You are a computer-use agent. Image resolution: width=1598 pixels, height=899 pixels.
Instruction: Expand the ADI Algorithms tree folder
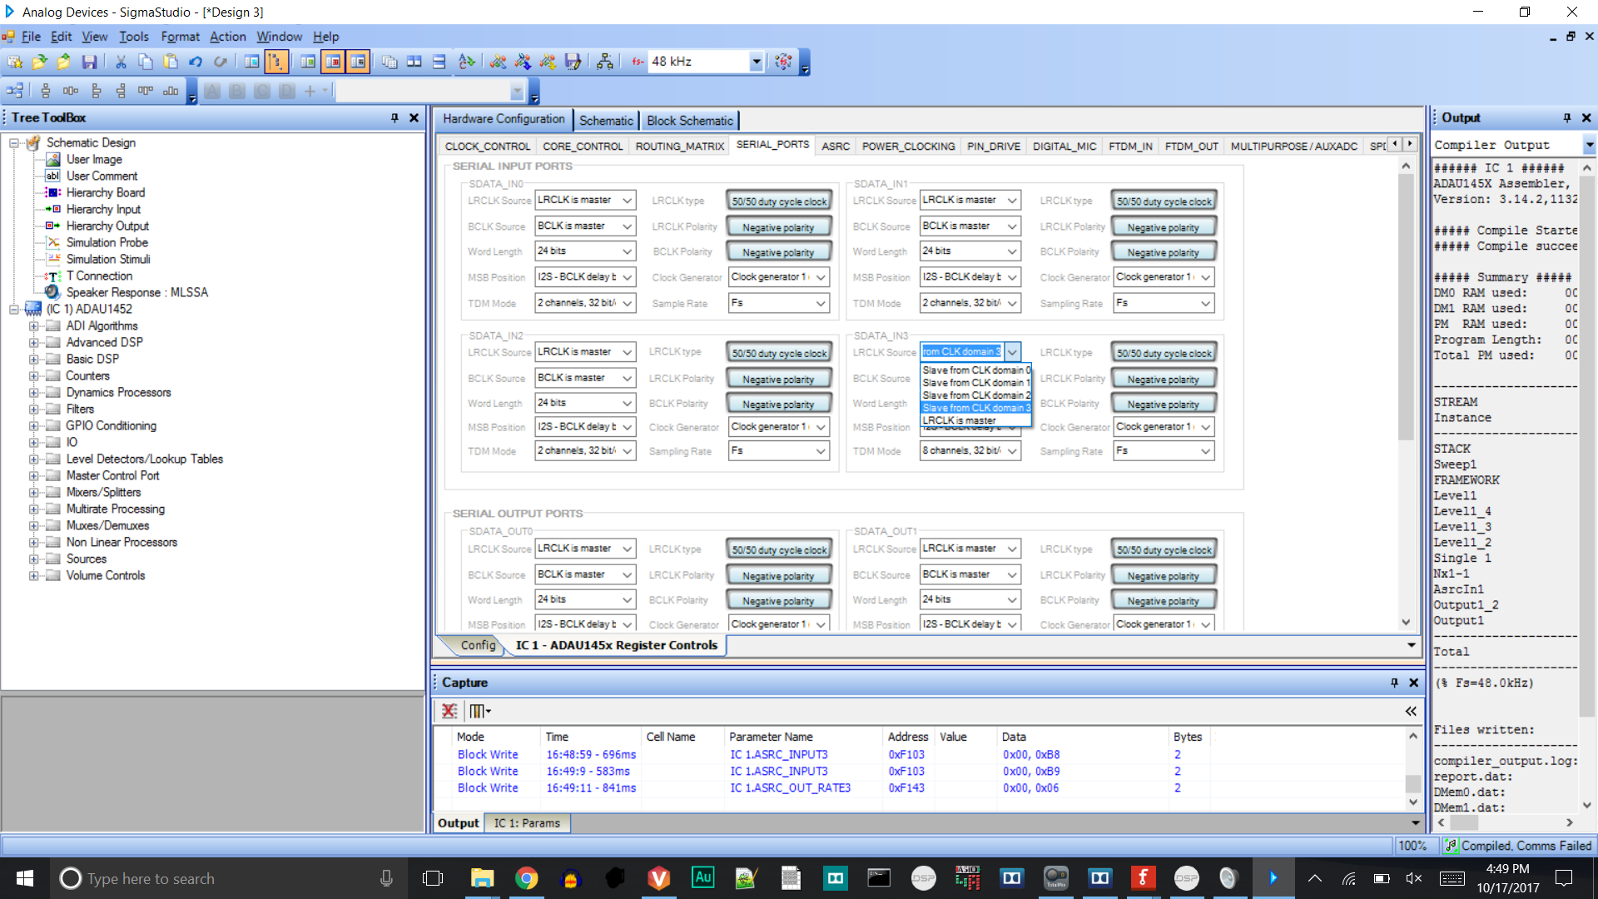click(33, 326)
